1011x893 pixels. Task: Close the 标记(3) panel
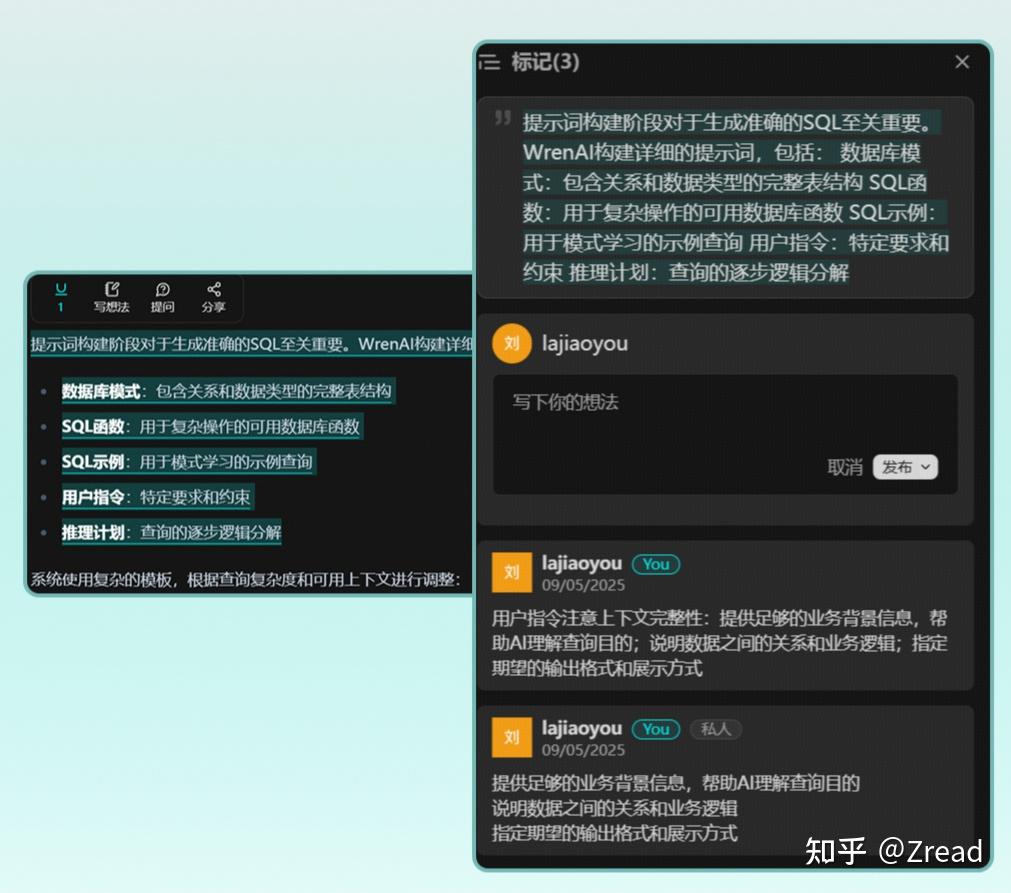click(x=962, y=62)
